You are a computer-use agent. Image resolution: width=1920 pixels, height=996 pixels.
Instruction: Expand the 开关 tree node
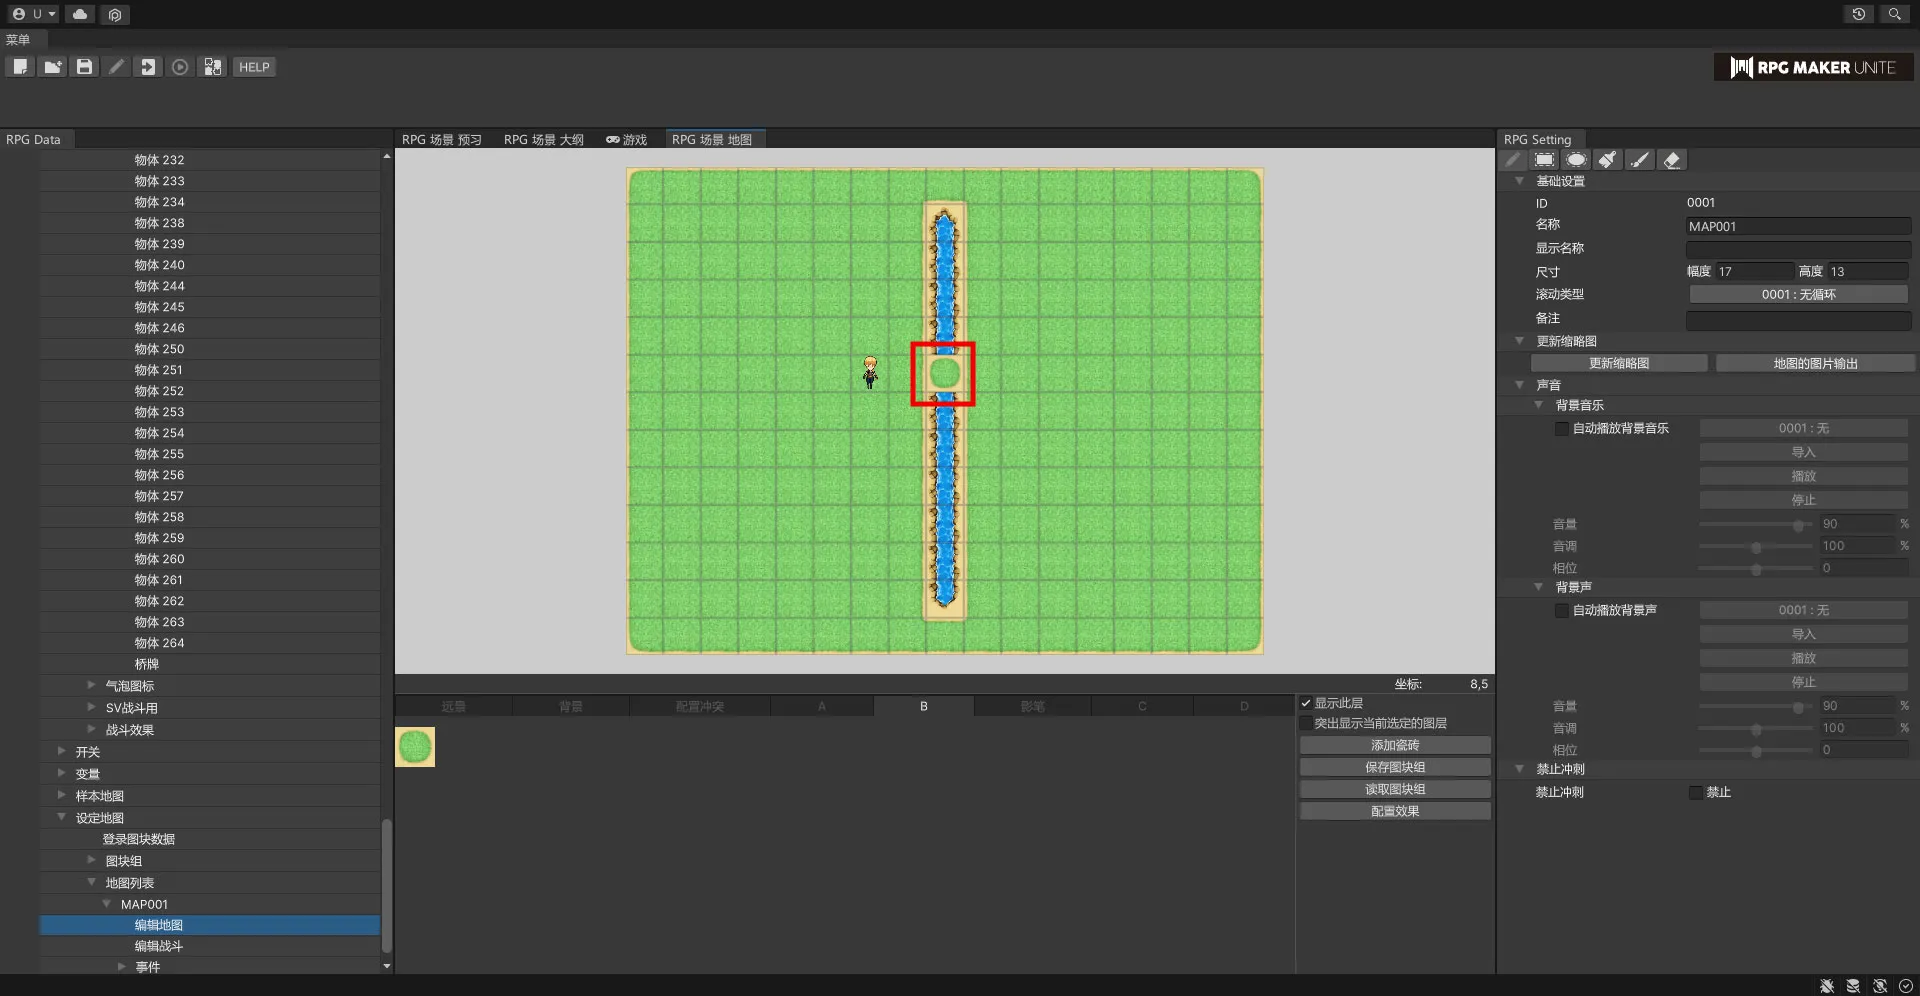(x=62, y=751)
